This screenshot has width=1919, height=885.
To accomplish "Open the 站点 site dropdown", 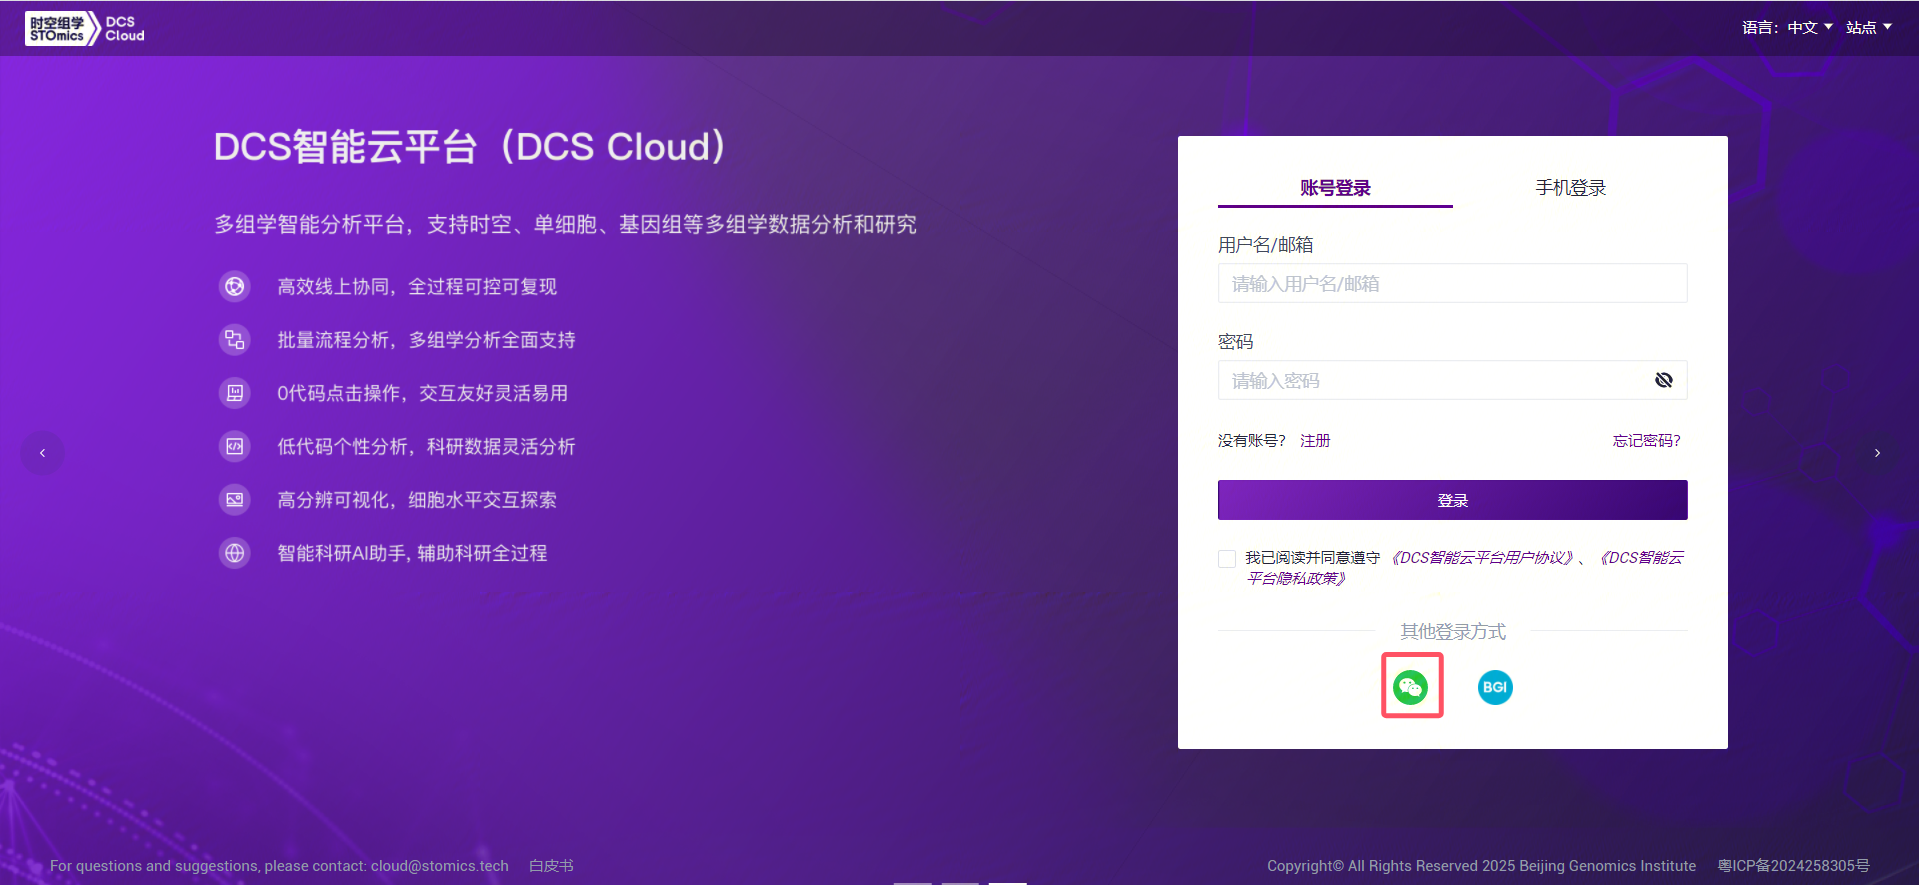I will tap(1869, 27).
